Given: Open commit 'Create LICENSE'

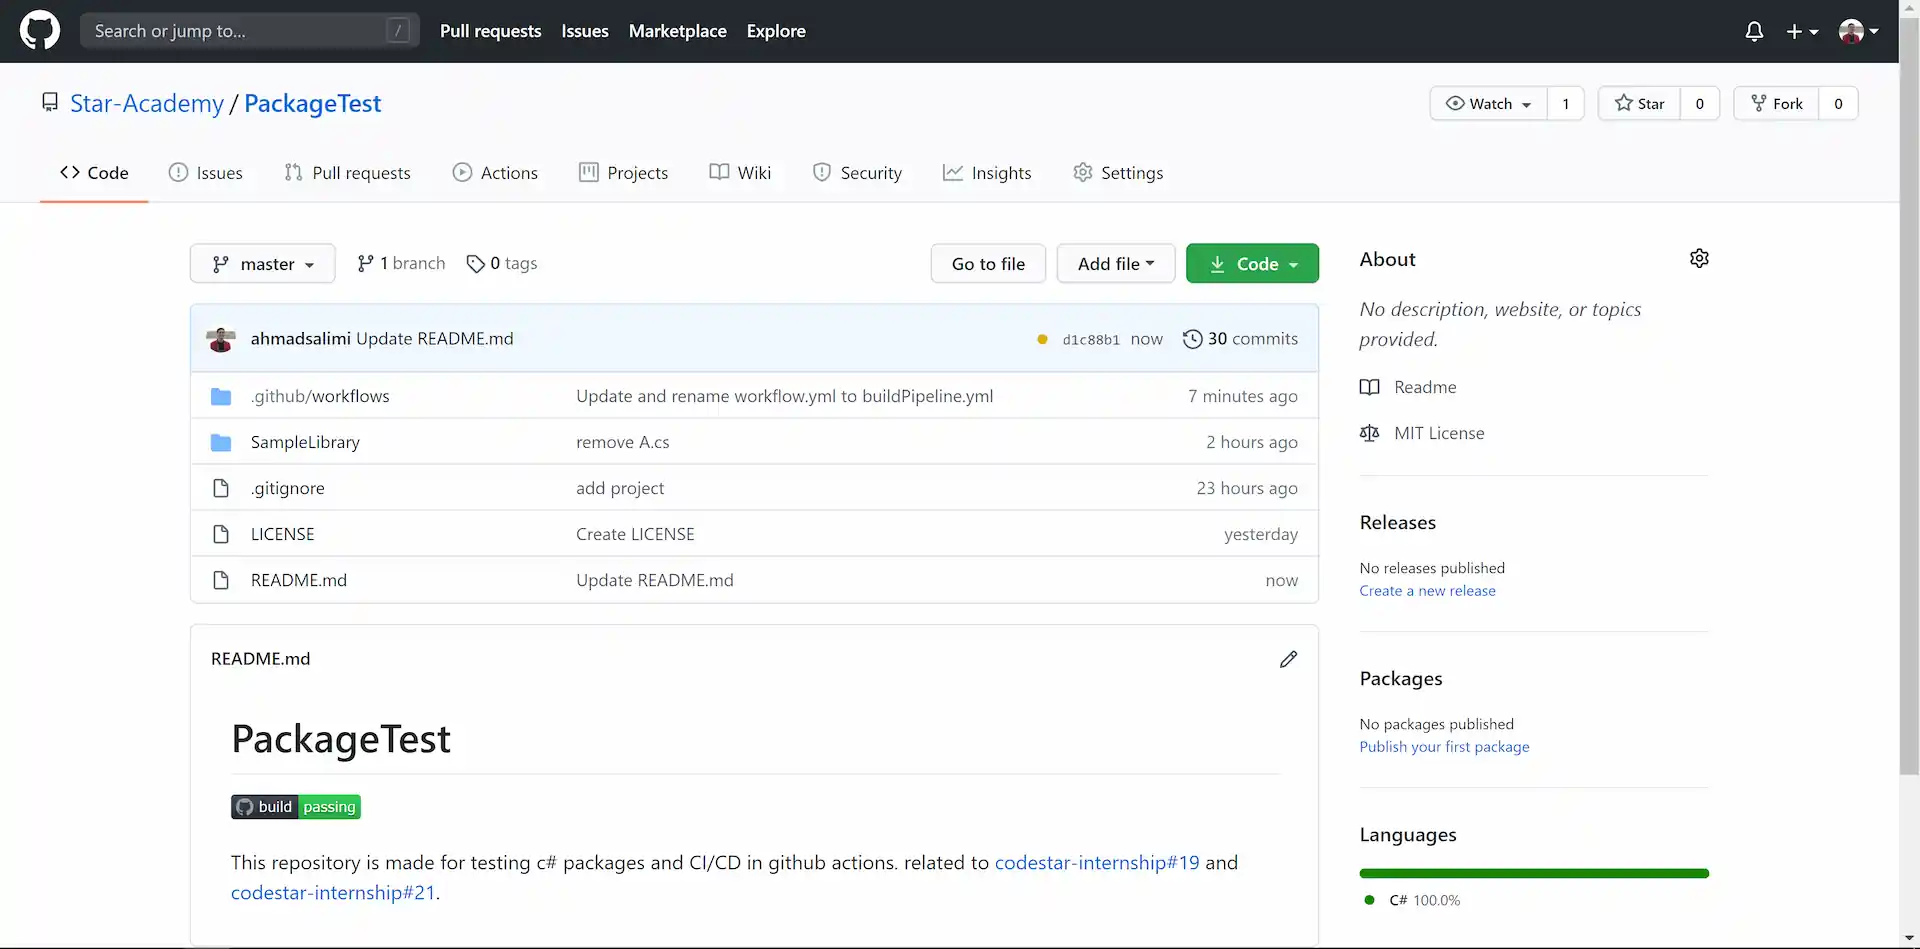Looking at the screenshot, I should (635, 534).
